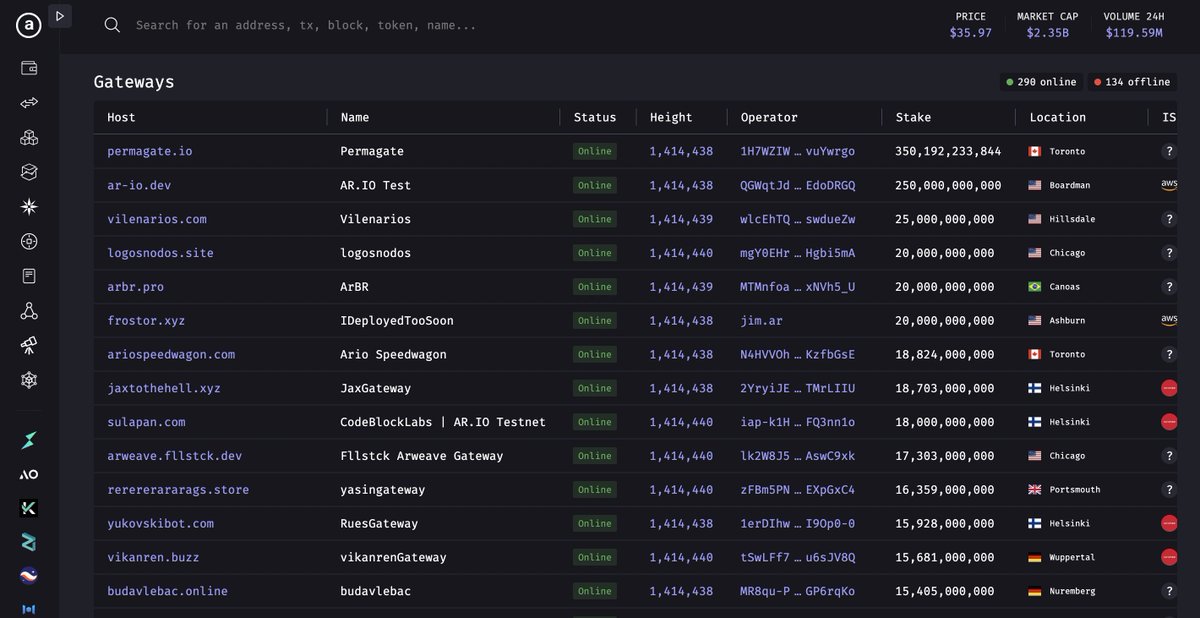Open the wallet icon in sidebar
Screen dimensions: 1200x618
click(29, 68)
